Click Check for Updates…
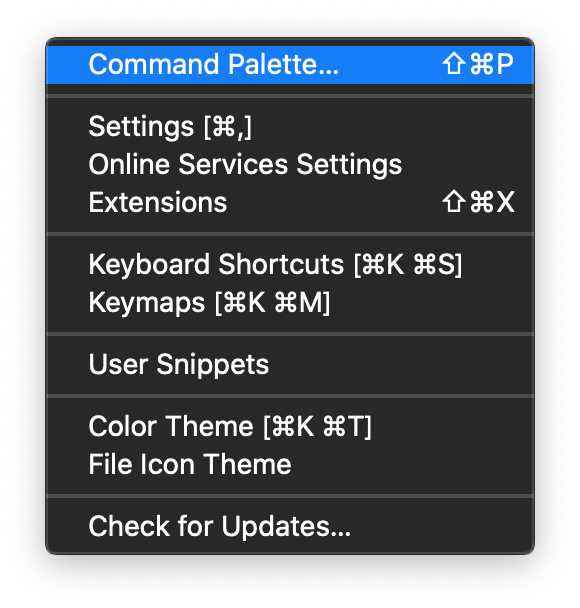 click(290, 527)
